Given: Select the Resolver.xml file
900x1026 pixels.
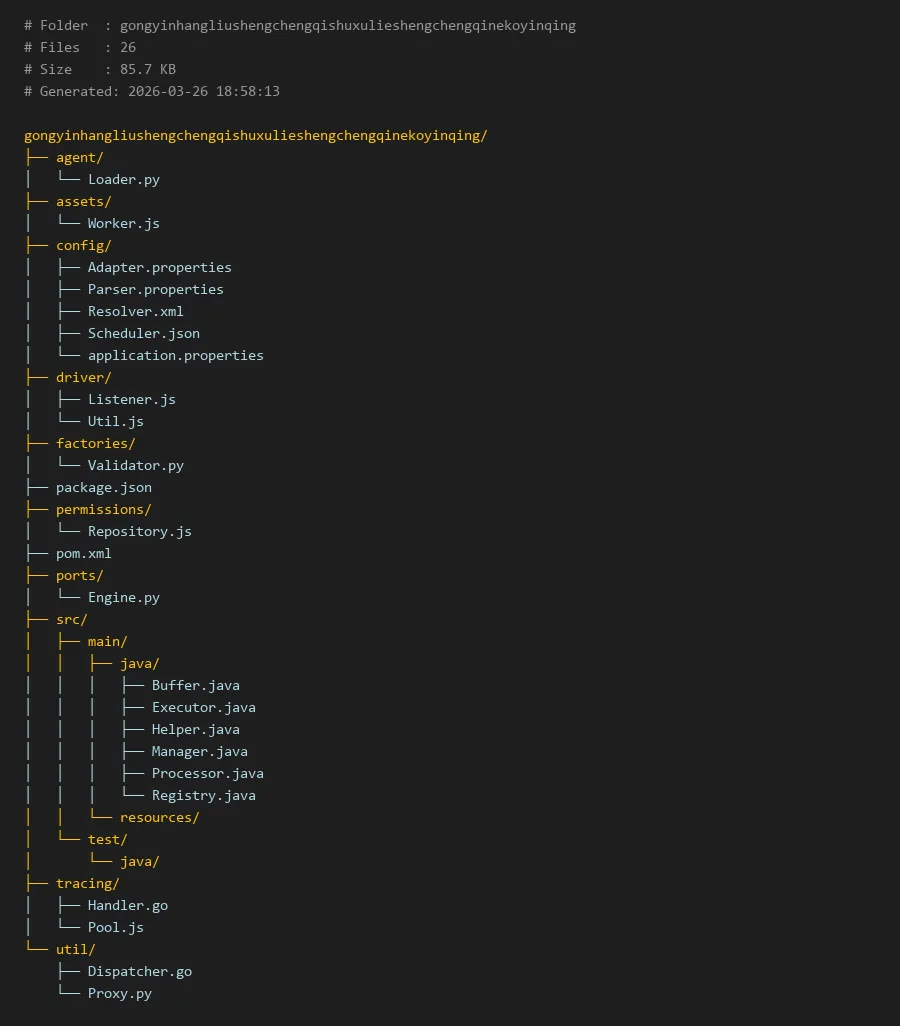Looking at the screenshot, I should click(x=135, y=311).
